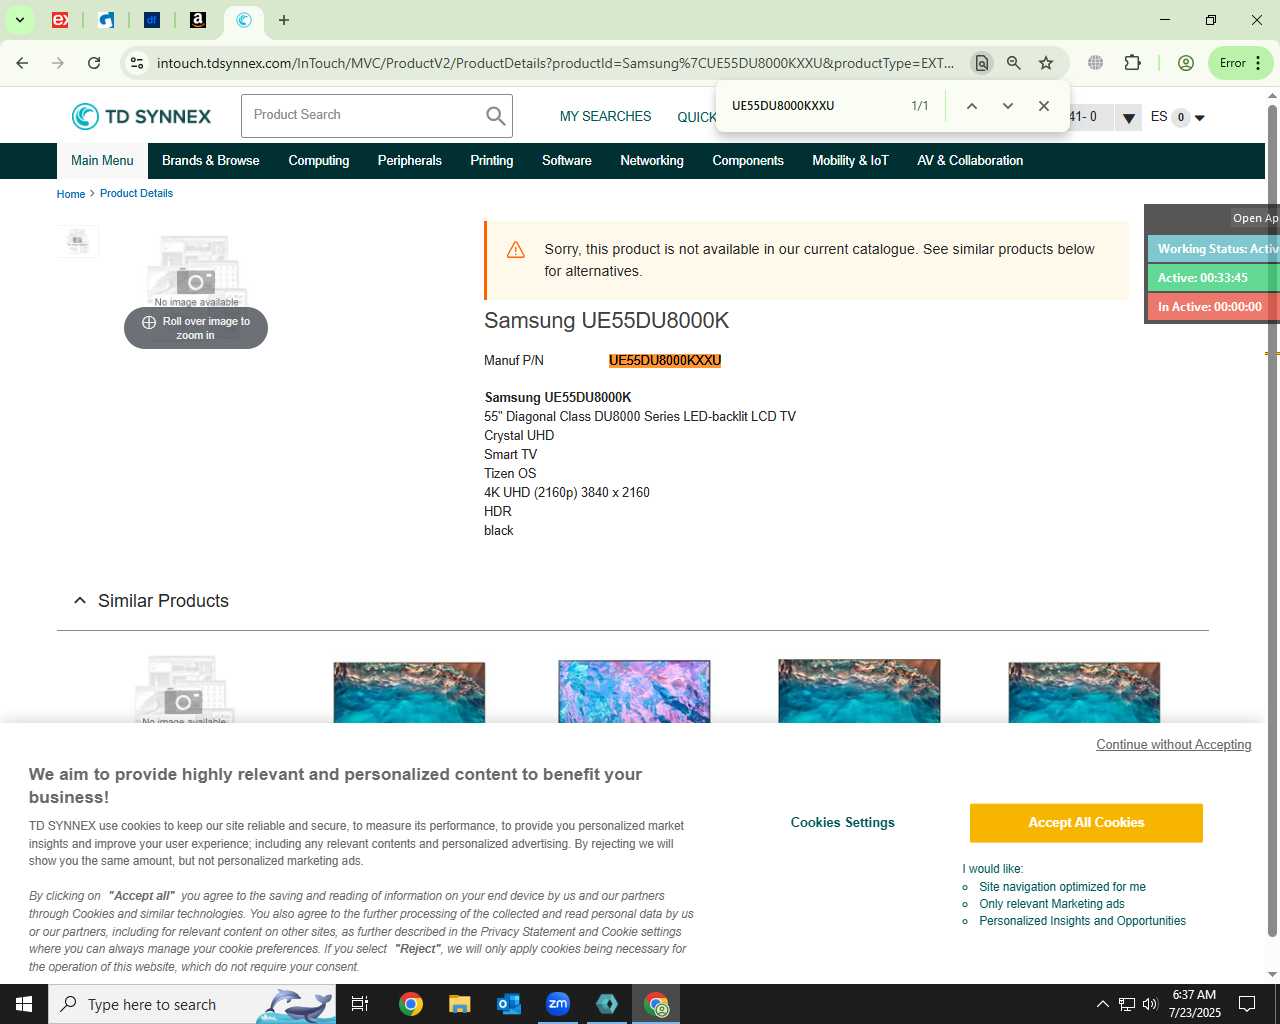This screenshot has height=1024, width=1280.
Task: Open the Software menu
Action: click(x=567, y=161)
